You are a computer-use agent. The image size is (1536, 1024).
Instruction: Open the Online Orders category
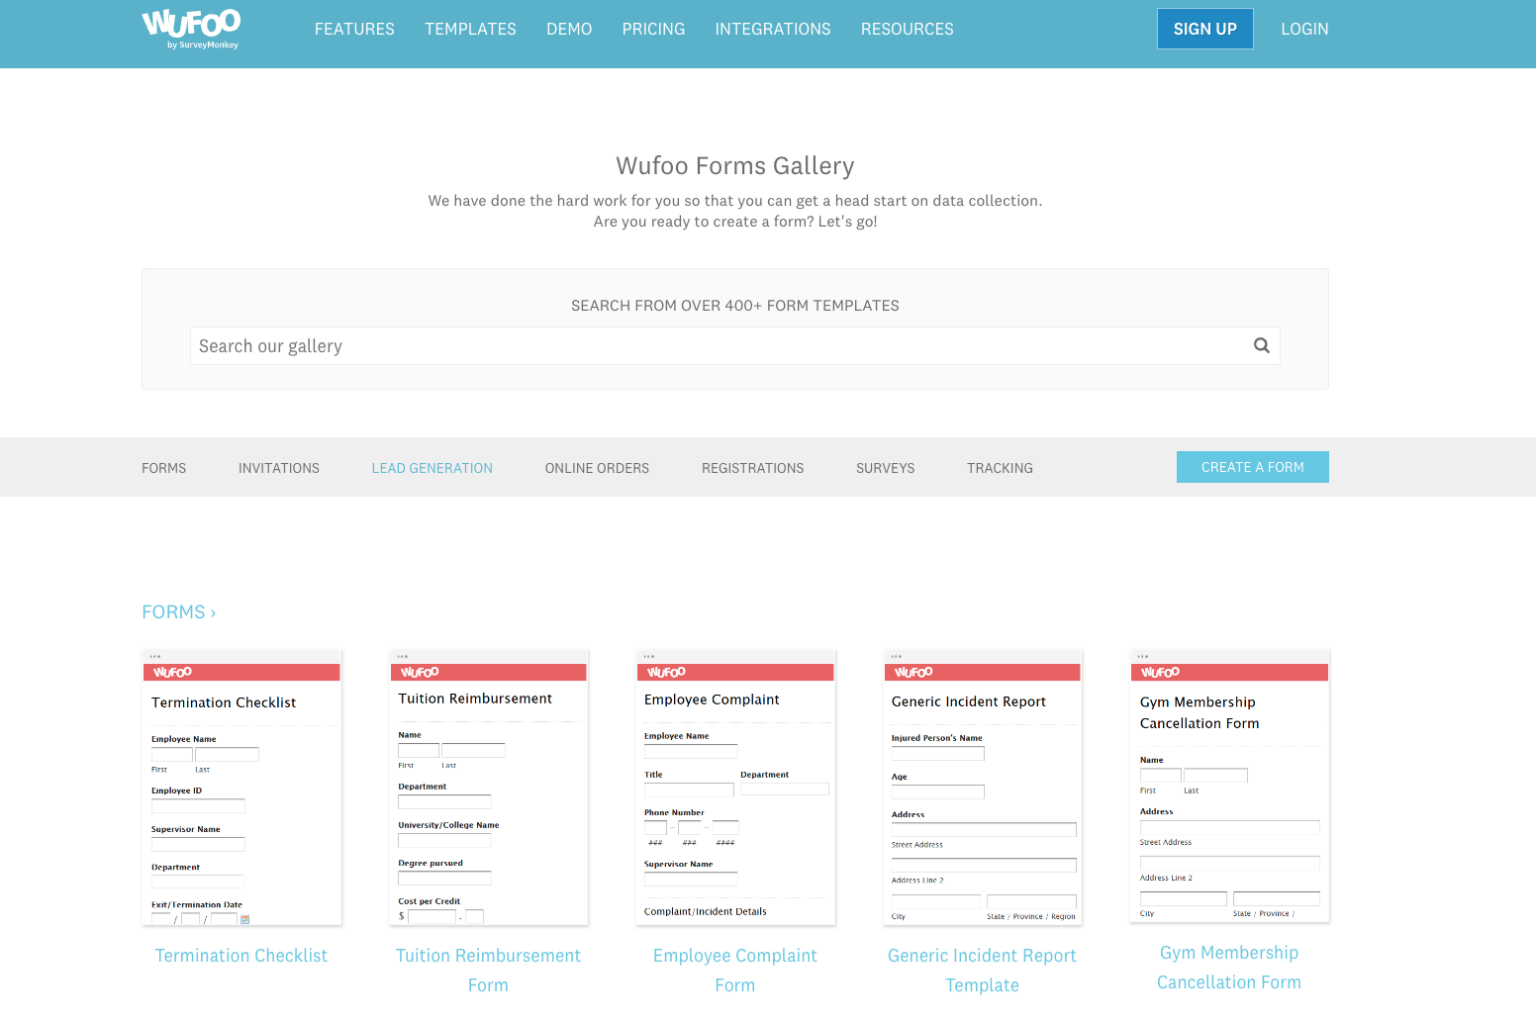597,468
